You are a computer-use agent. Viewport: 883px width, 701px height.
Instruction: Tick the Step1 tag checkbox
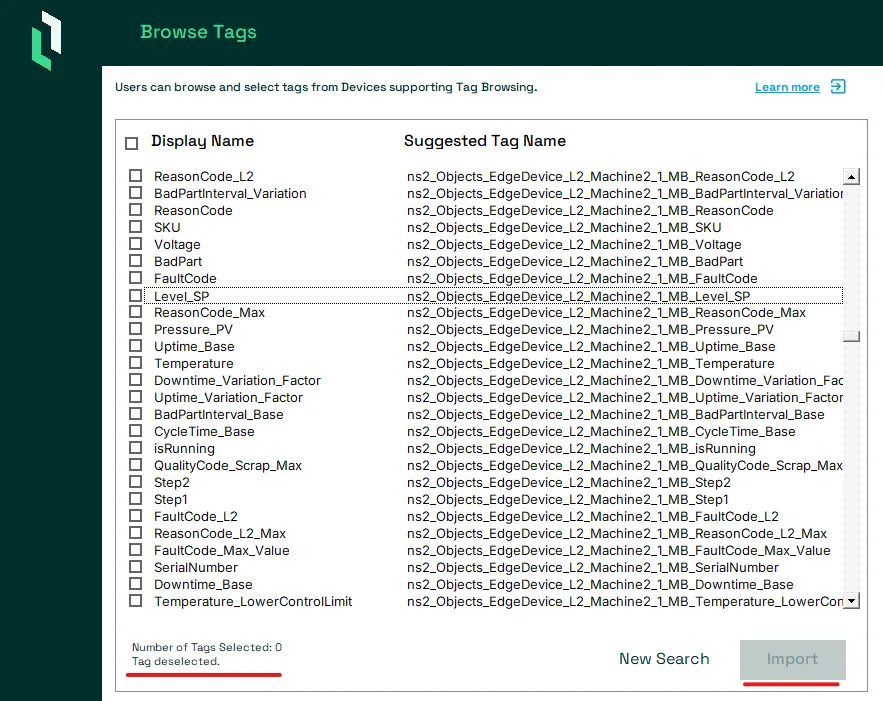coord(135,499)
